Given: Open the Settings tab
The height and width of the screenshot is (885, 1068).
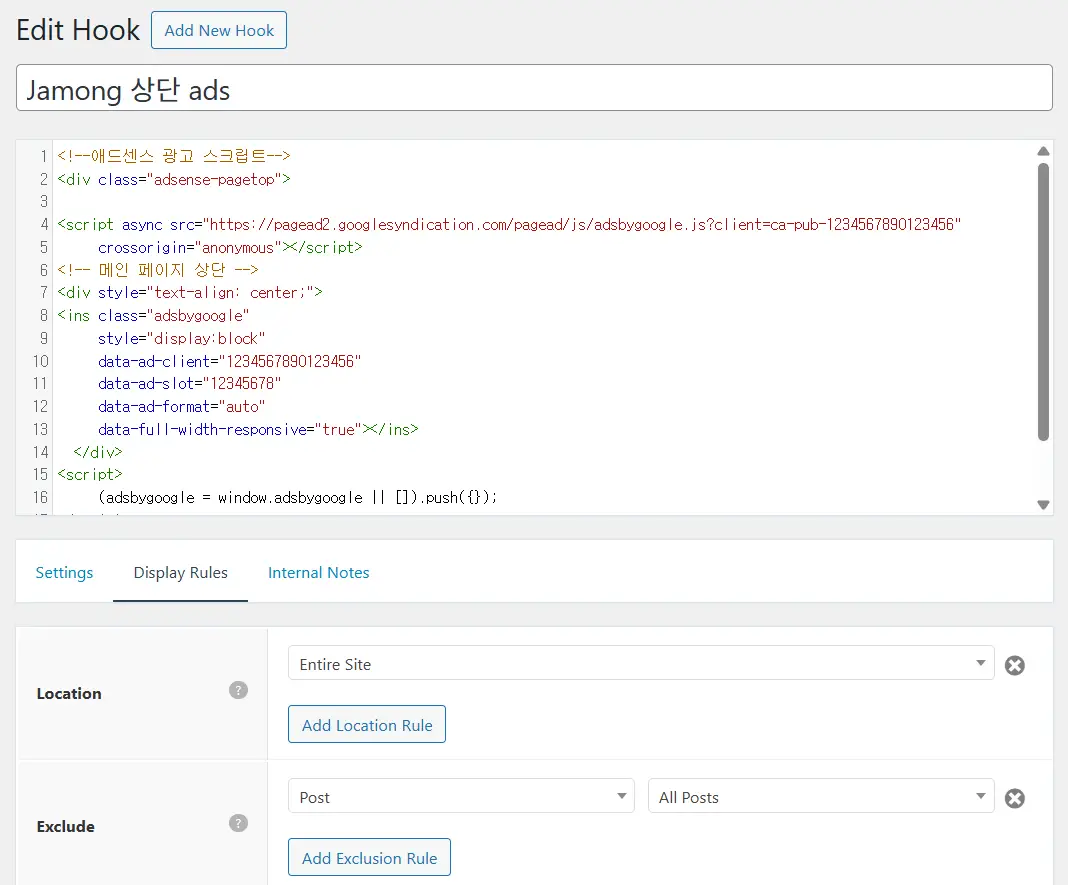Looking at the screenshot, I should (64, 573).
